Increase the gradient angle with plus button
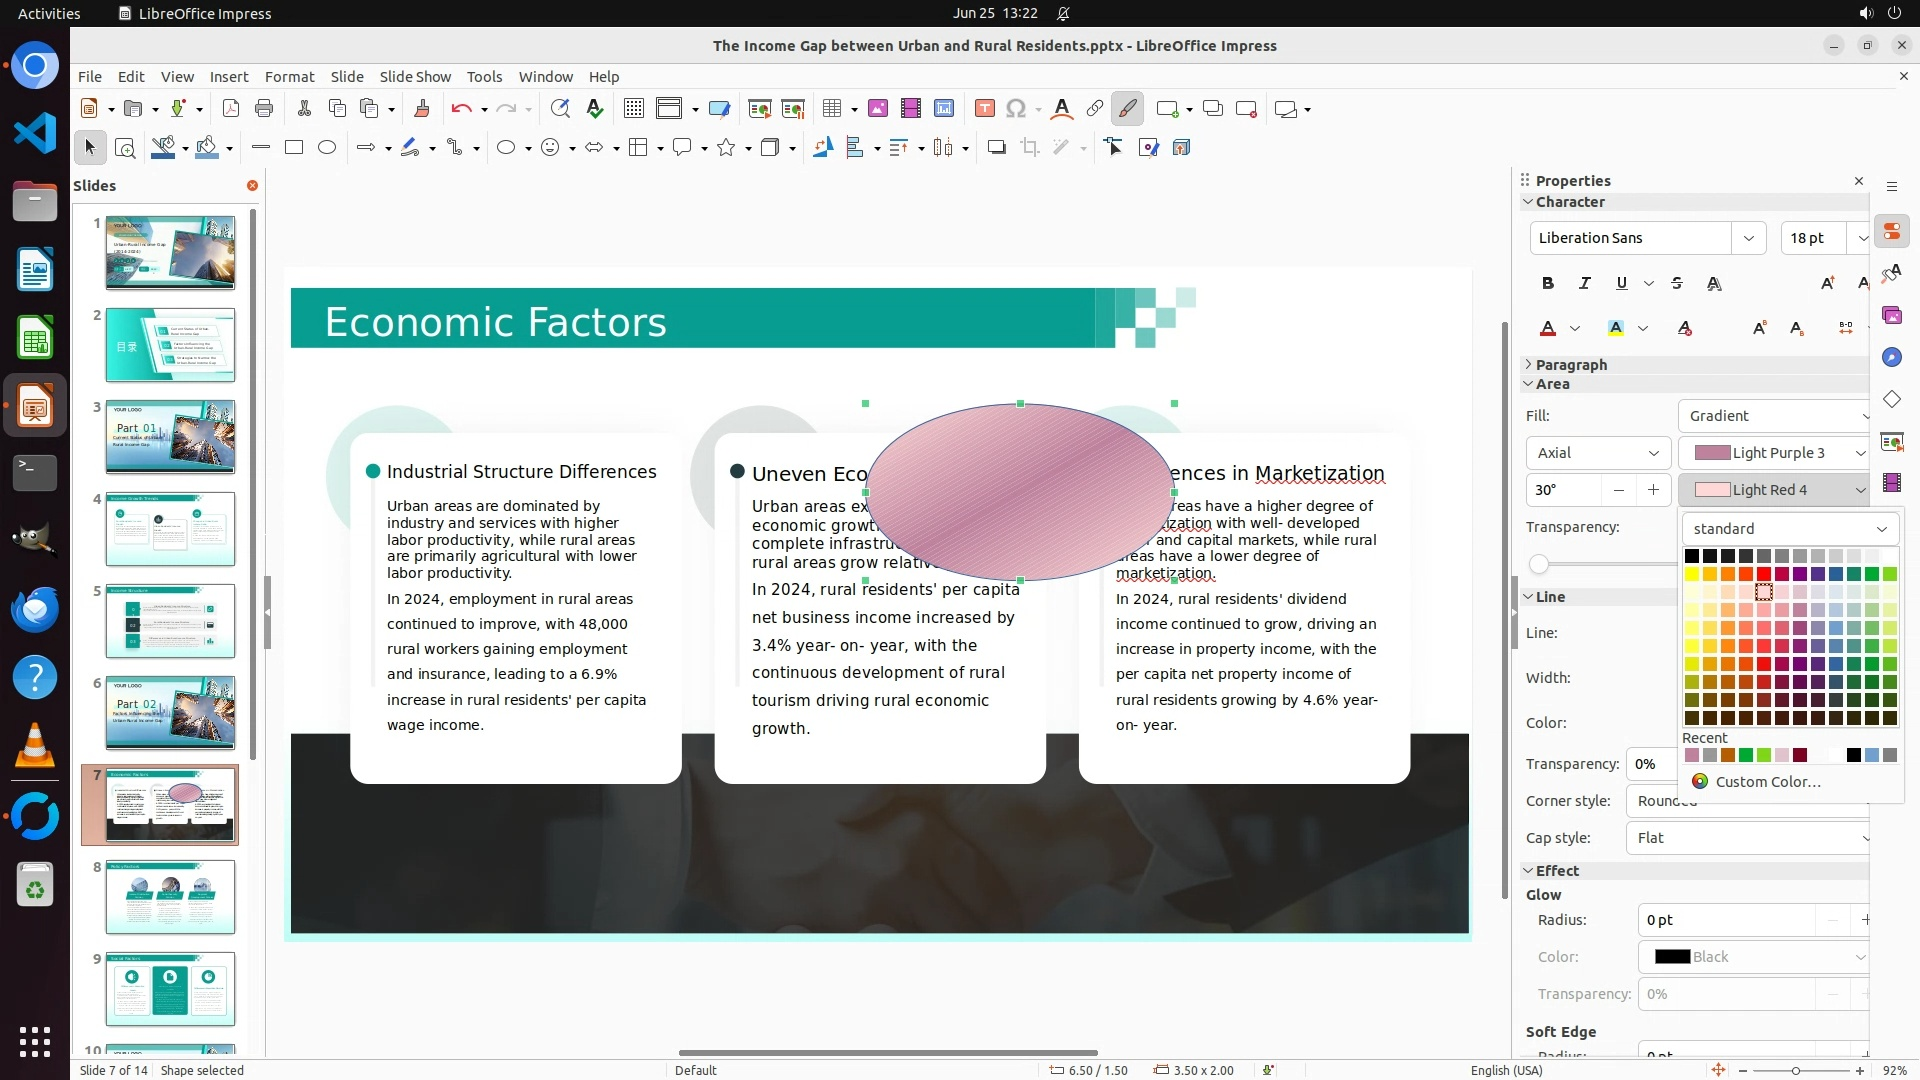The height and width of the screenshot is (1080, 1920). coord(1653,490)
